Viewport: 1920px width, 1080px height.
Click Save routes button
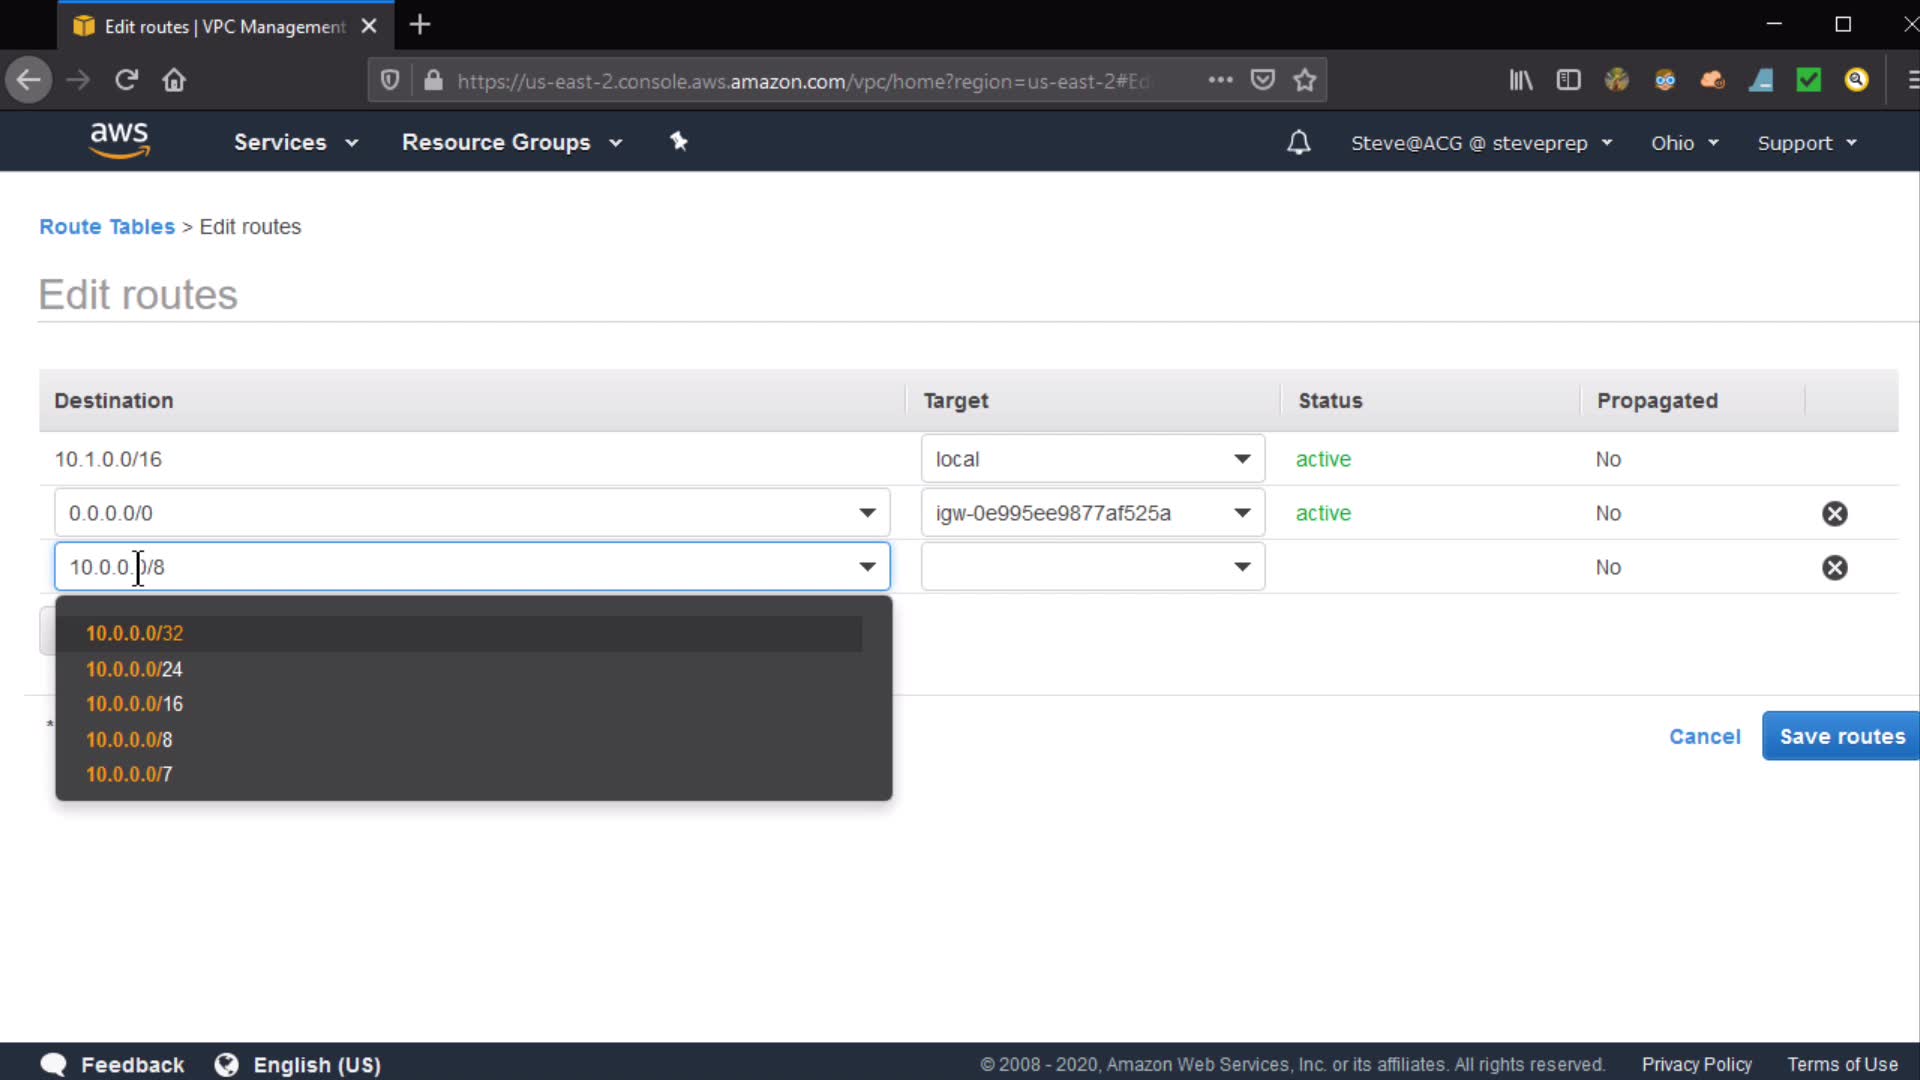[x=1841, y=737]
